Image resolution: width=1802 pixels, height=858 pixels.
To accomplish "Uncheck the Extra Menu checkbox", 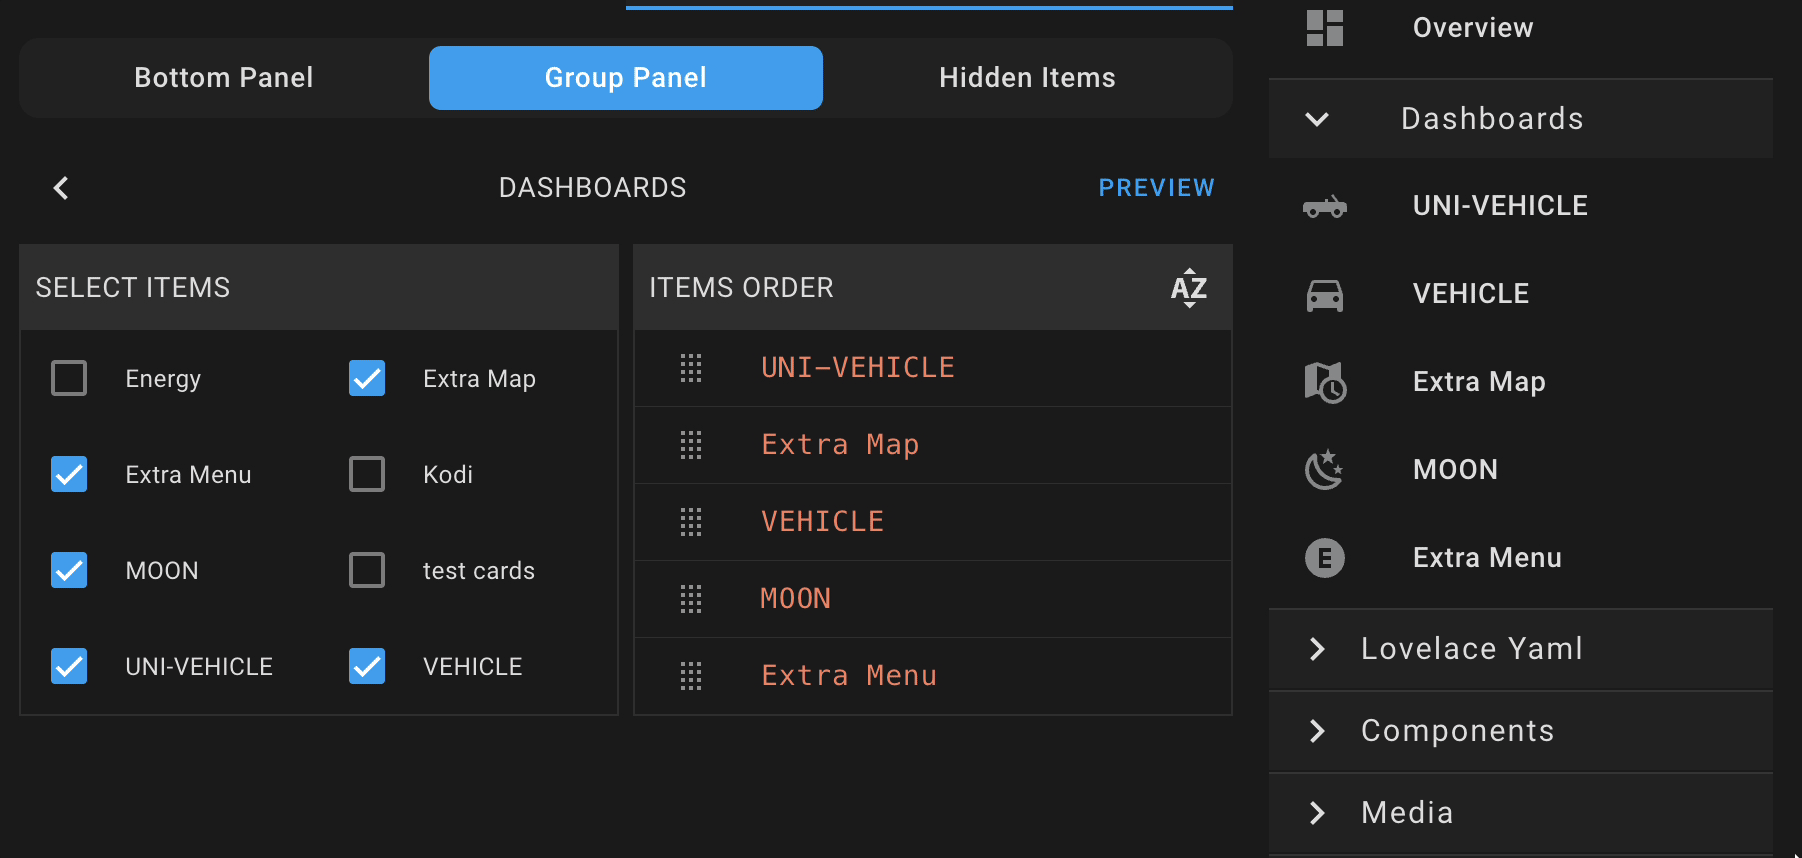I will (x=69, y=475).
